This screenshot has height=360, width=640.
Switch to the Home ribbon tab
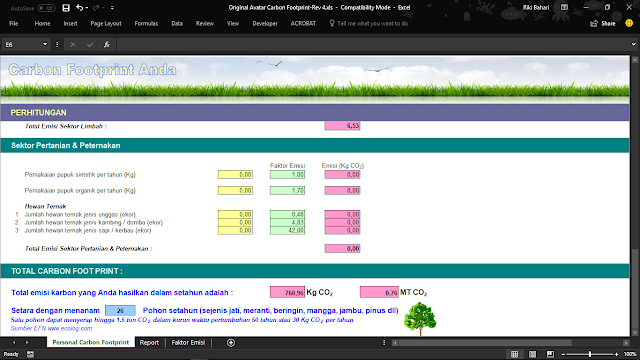42,24
